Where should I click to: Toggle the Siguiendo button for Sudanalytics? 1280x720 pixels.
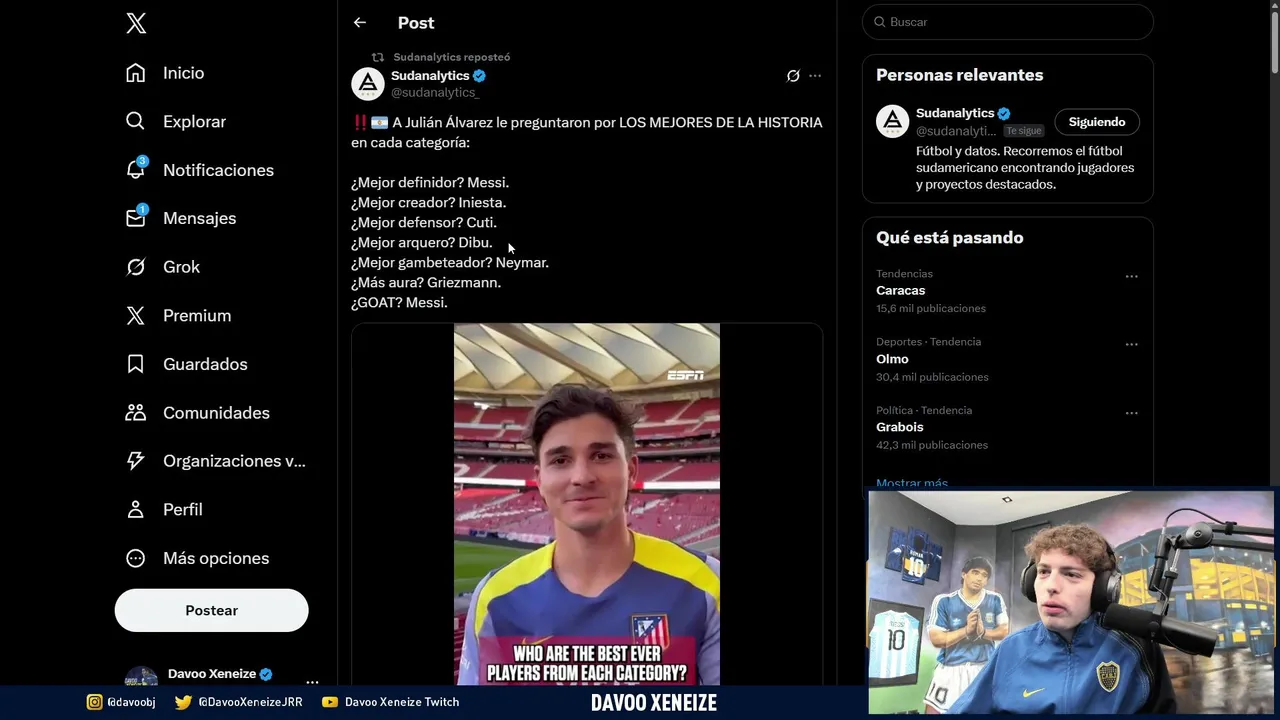coord(1097,122)
